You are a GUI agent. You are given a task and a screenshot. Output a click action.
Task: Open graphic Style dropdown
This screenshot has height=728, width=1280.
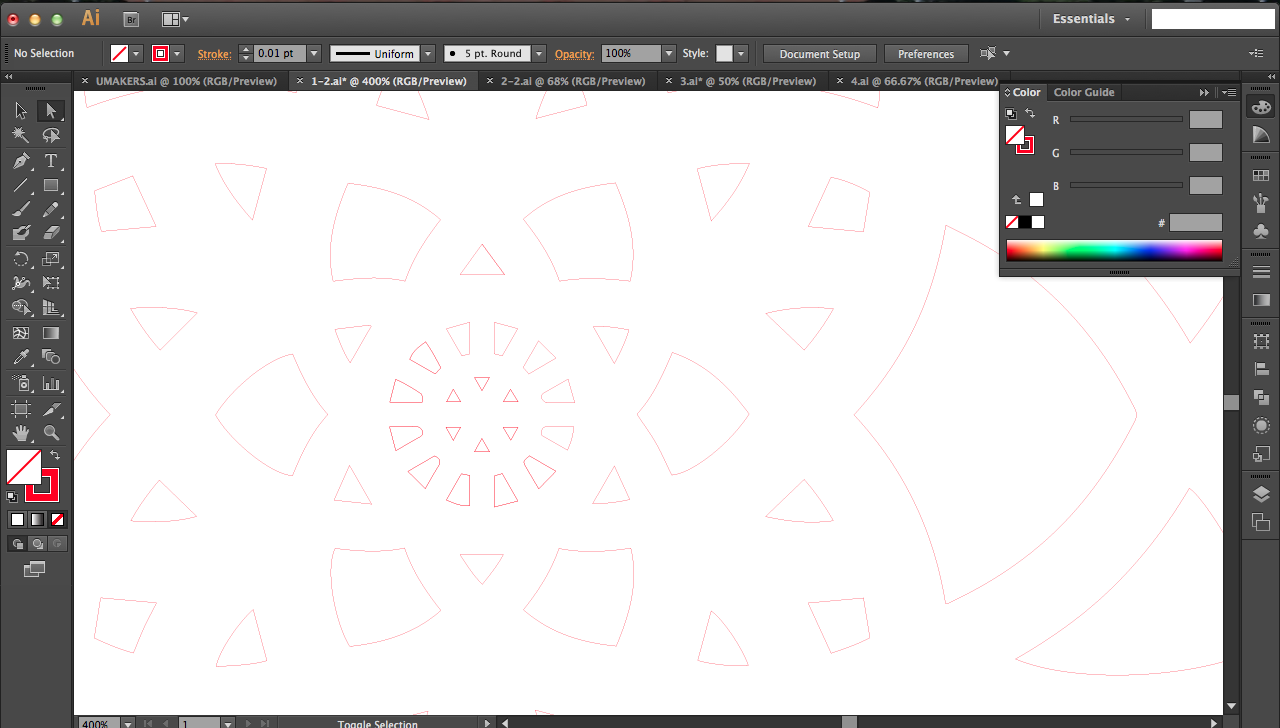pyautogui.click(x=739, y=54)
